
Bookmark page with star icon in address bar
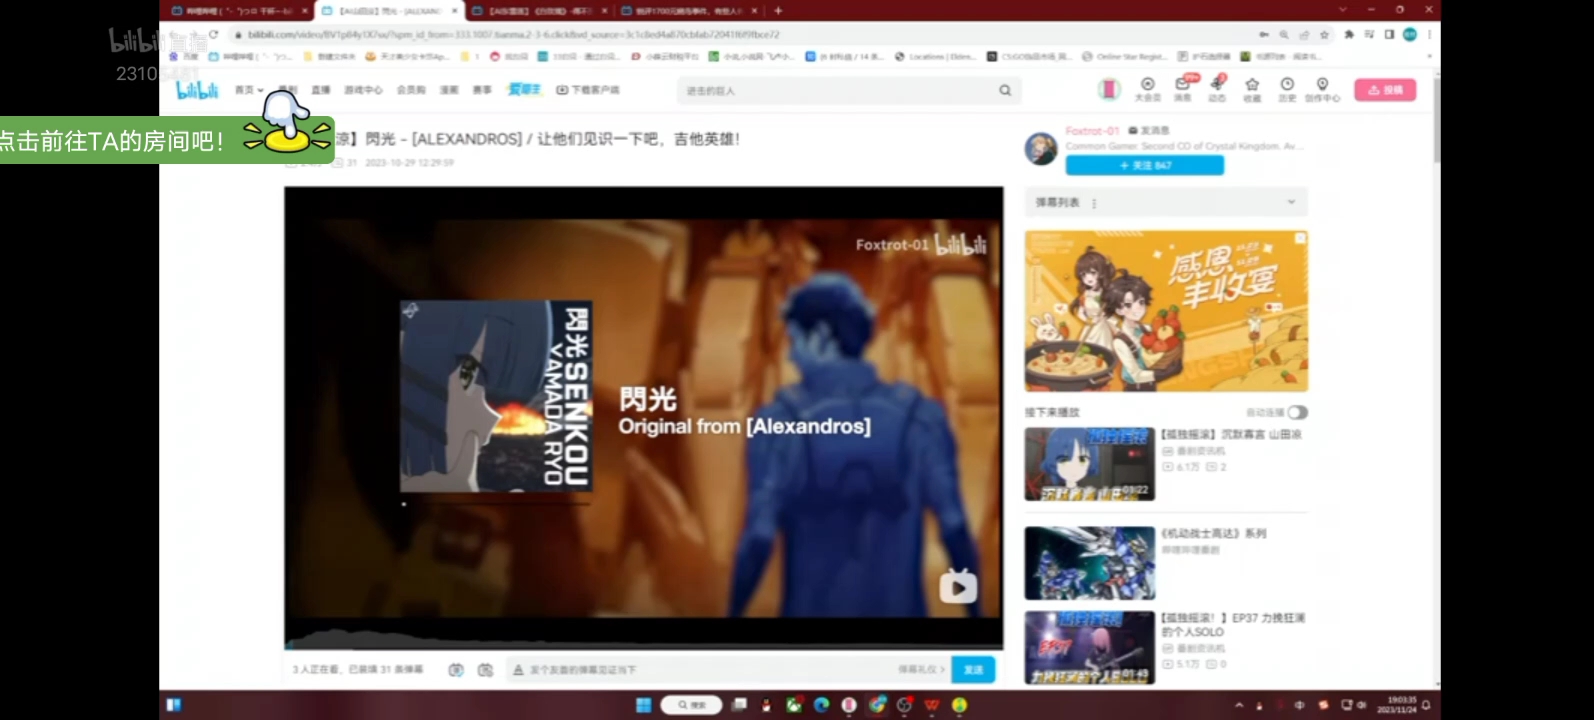pyautogui.click(x=1325, y=34)
